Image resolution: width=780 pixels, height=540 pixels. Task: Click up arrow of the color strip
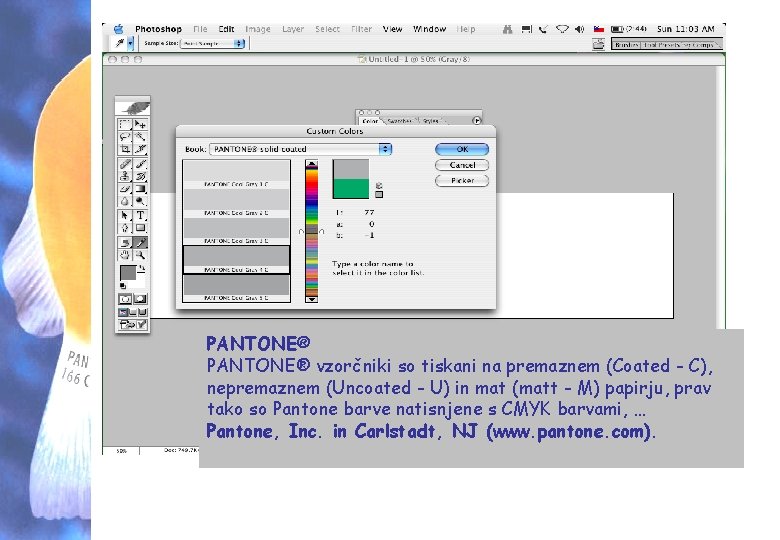[311, 164]
